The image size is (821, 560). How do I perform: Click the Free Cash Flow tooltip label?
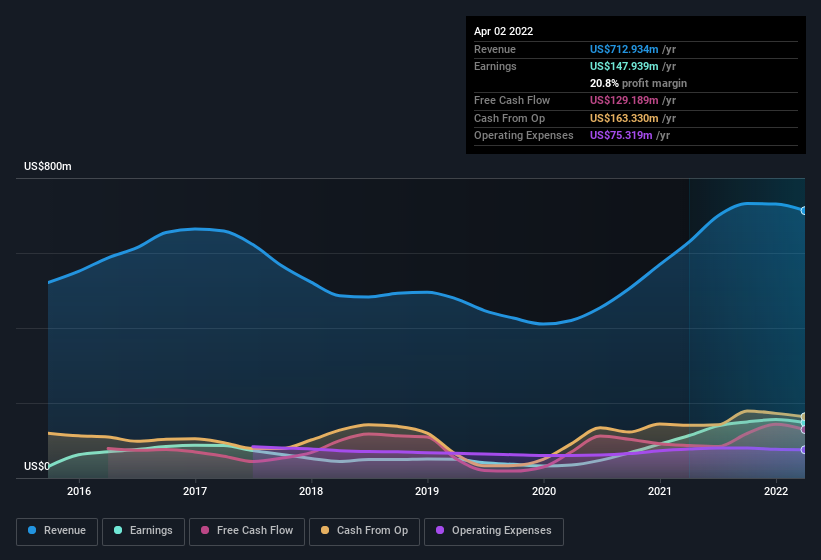pos(512,100)
